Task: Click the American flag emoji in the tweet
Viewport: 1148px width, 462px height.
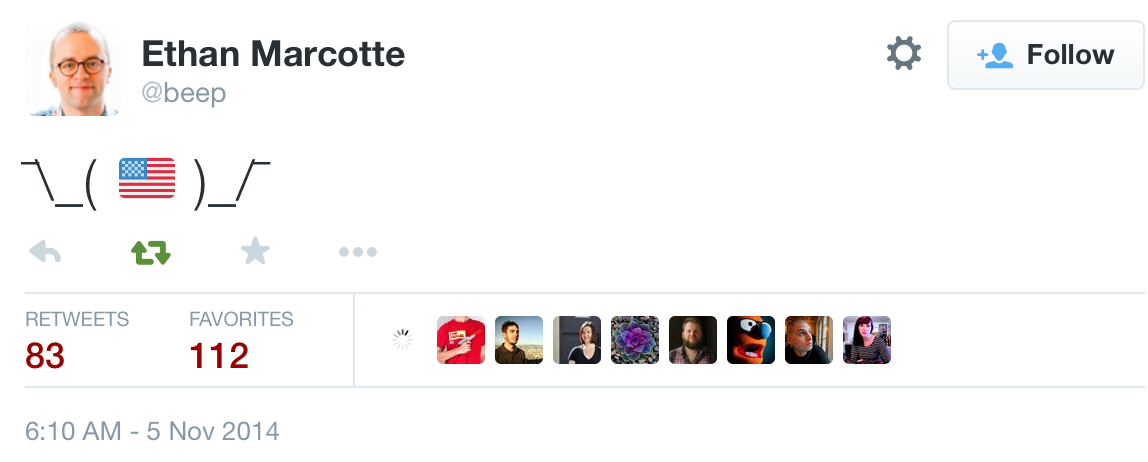Action: click(147, 178)
